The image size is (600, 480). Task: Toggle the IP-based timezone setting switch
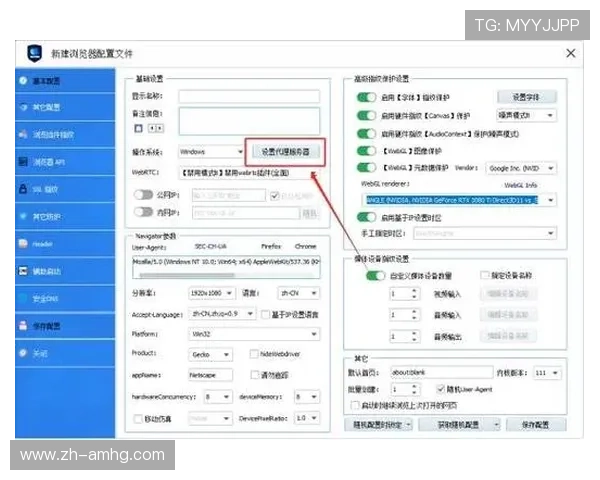coord(367,217)
